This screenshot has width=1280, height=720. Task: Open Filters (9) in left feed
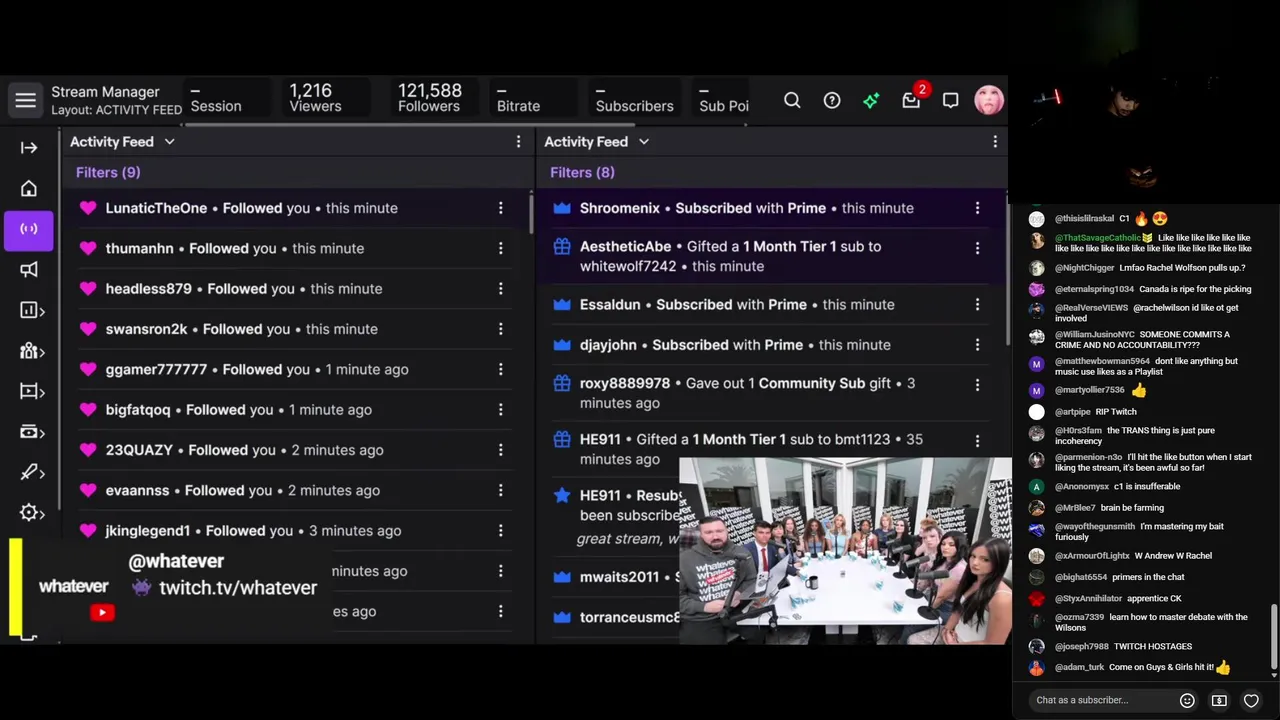click(x=108, y=172)
